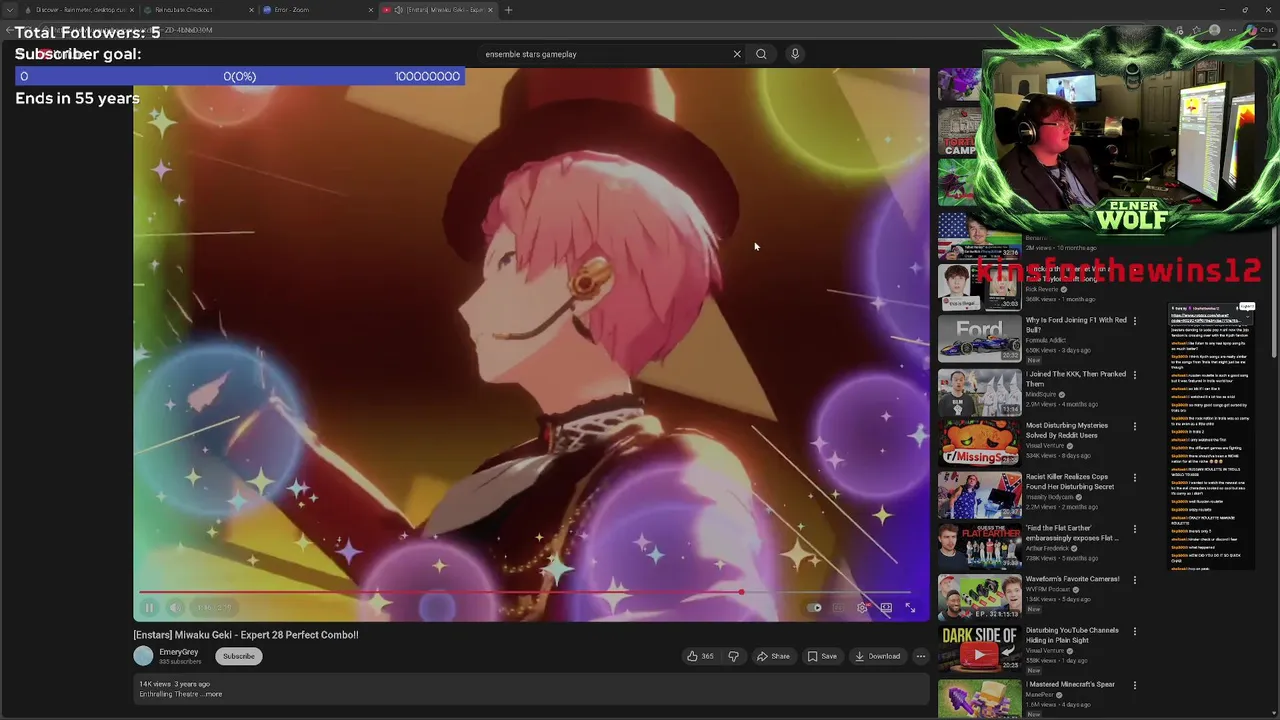Open the player settings gear

pos(862,607)
